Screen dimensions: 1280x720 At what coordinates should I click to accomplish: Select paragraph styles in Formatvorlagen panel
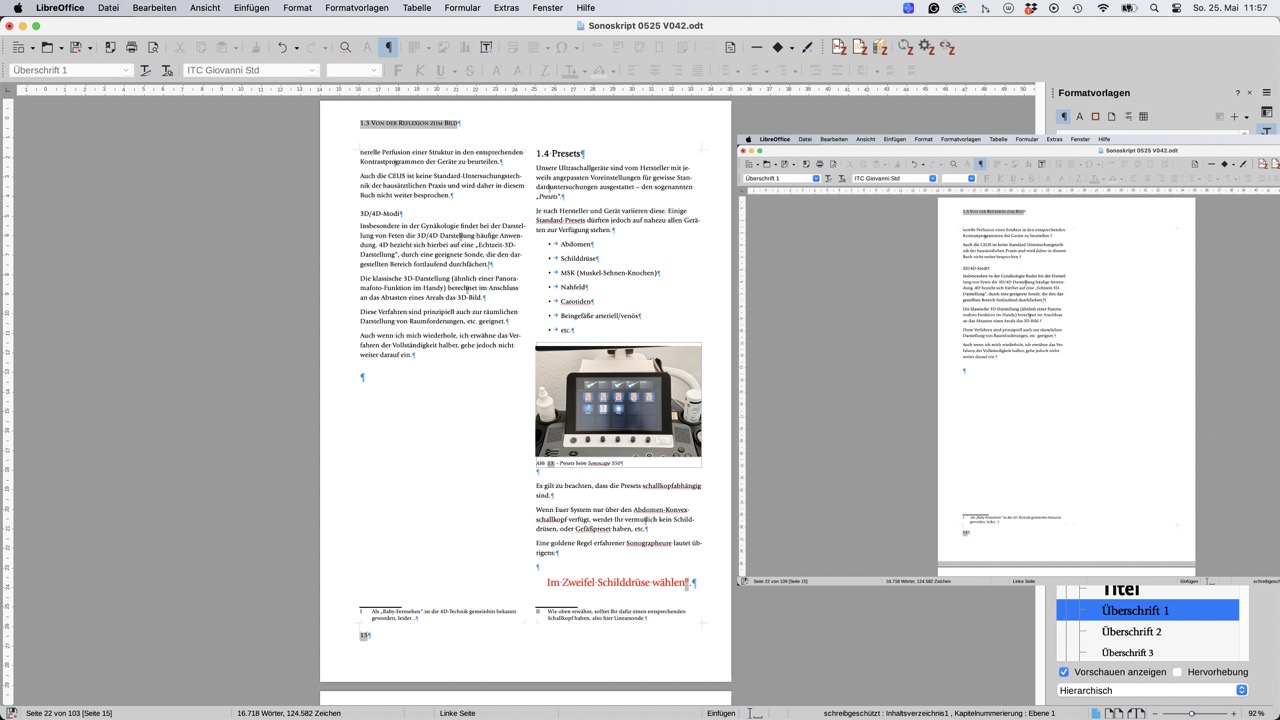point(1064,116)
